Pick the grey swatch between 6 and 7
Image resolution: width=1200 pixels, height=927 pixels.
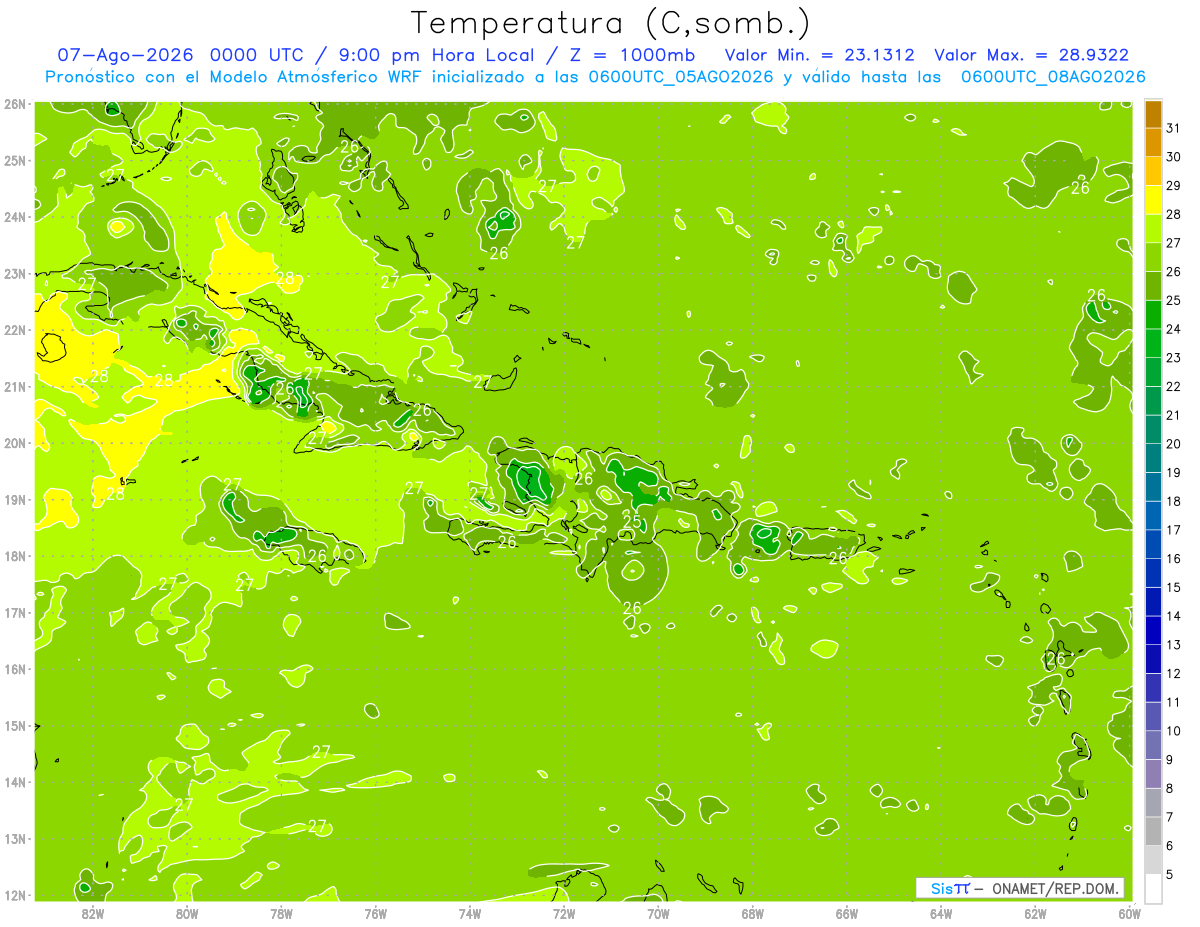click(1153, 832)
